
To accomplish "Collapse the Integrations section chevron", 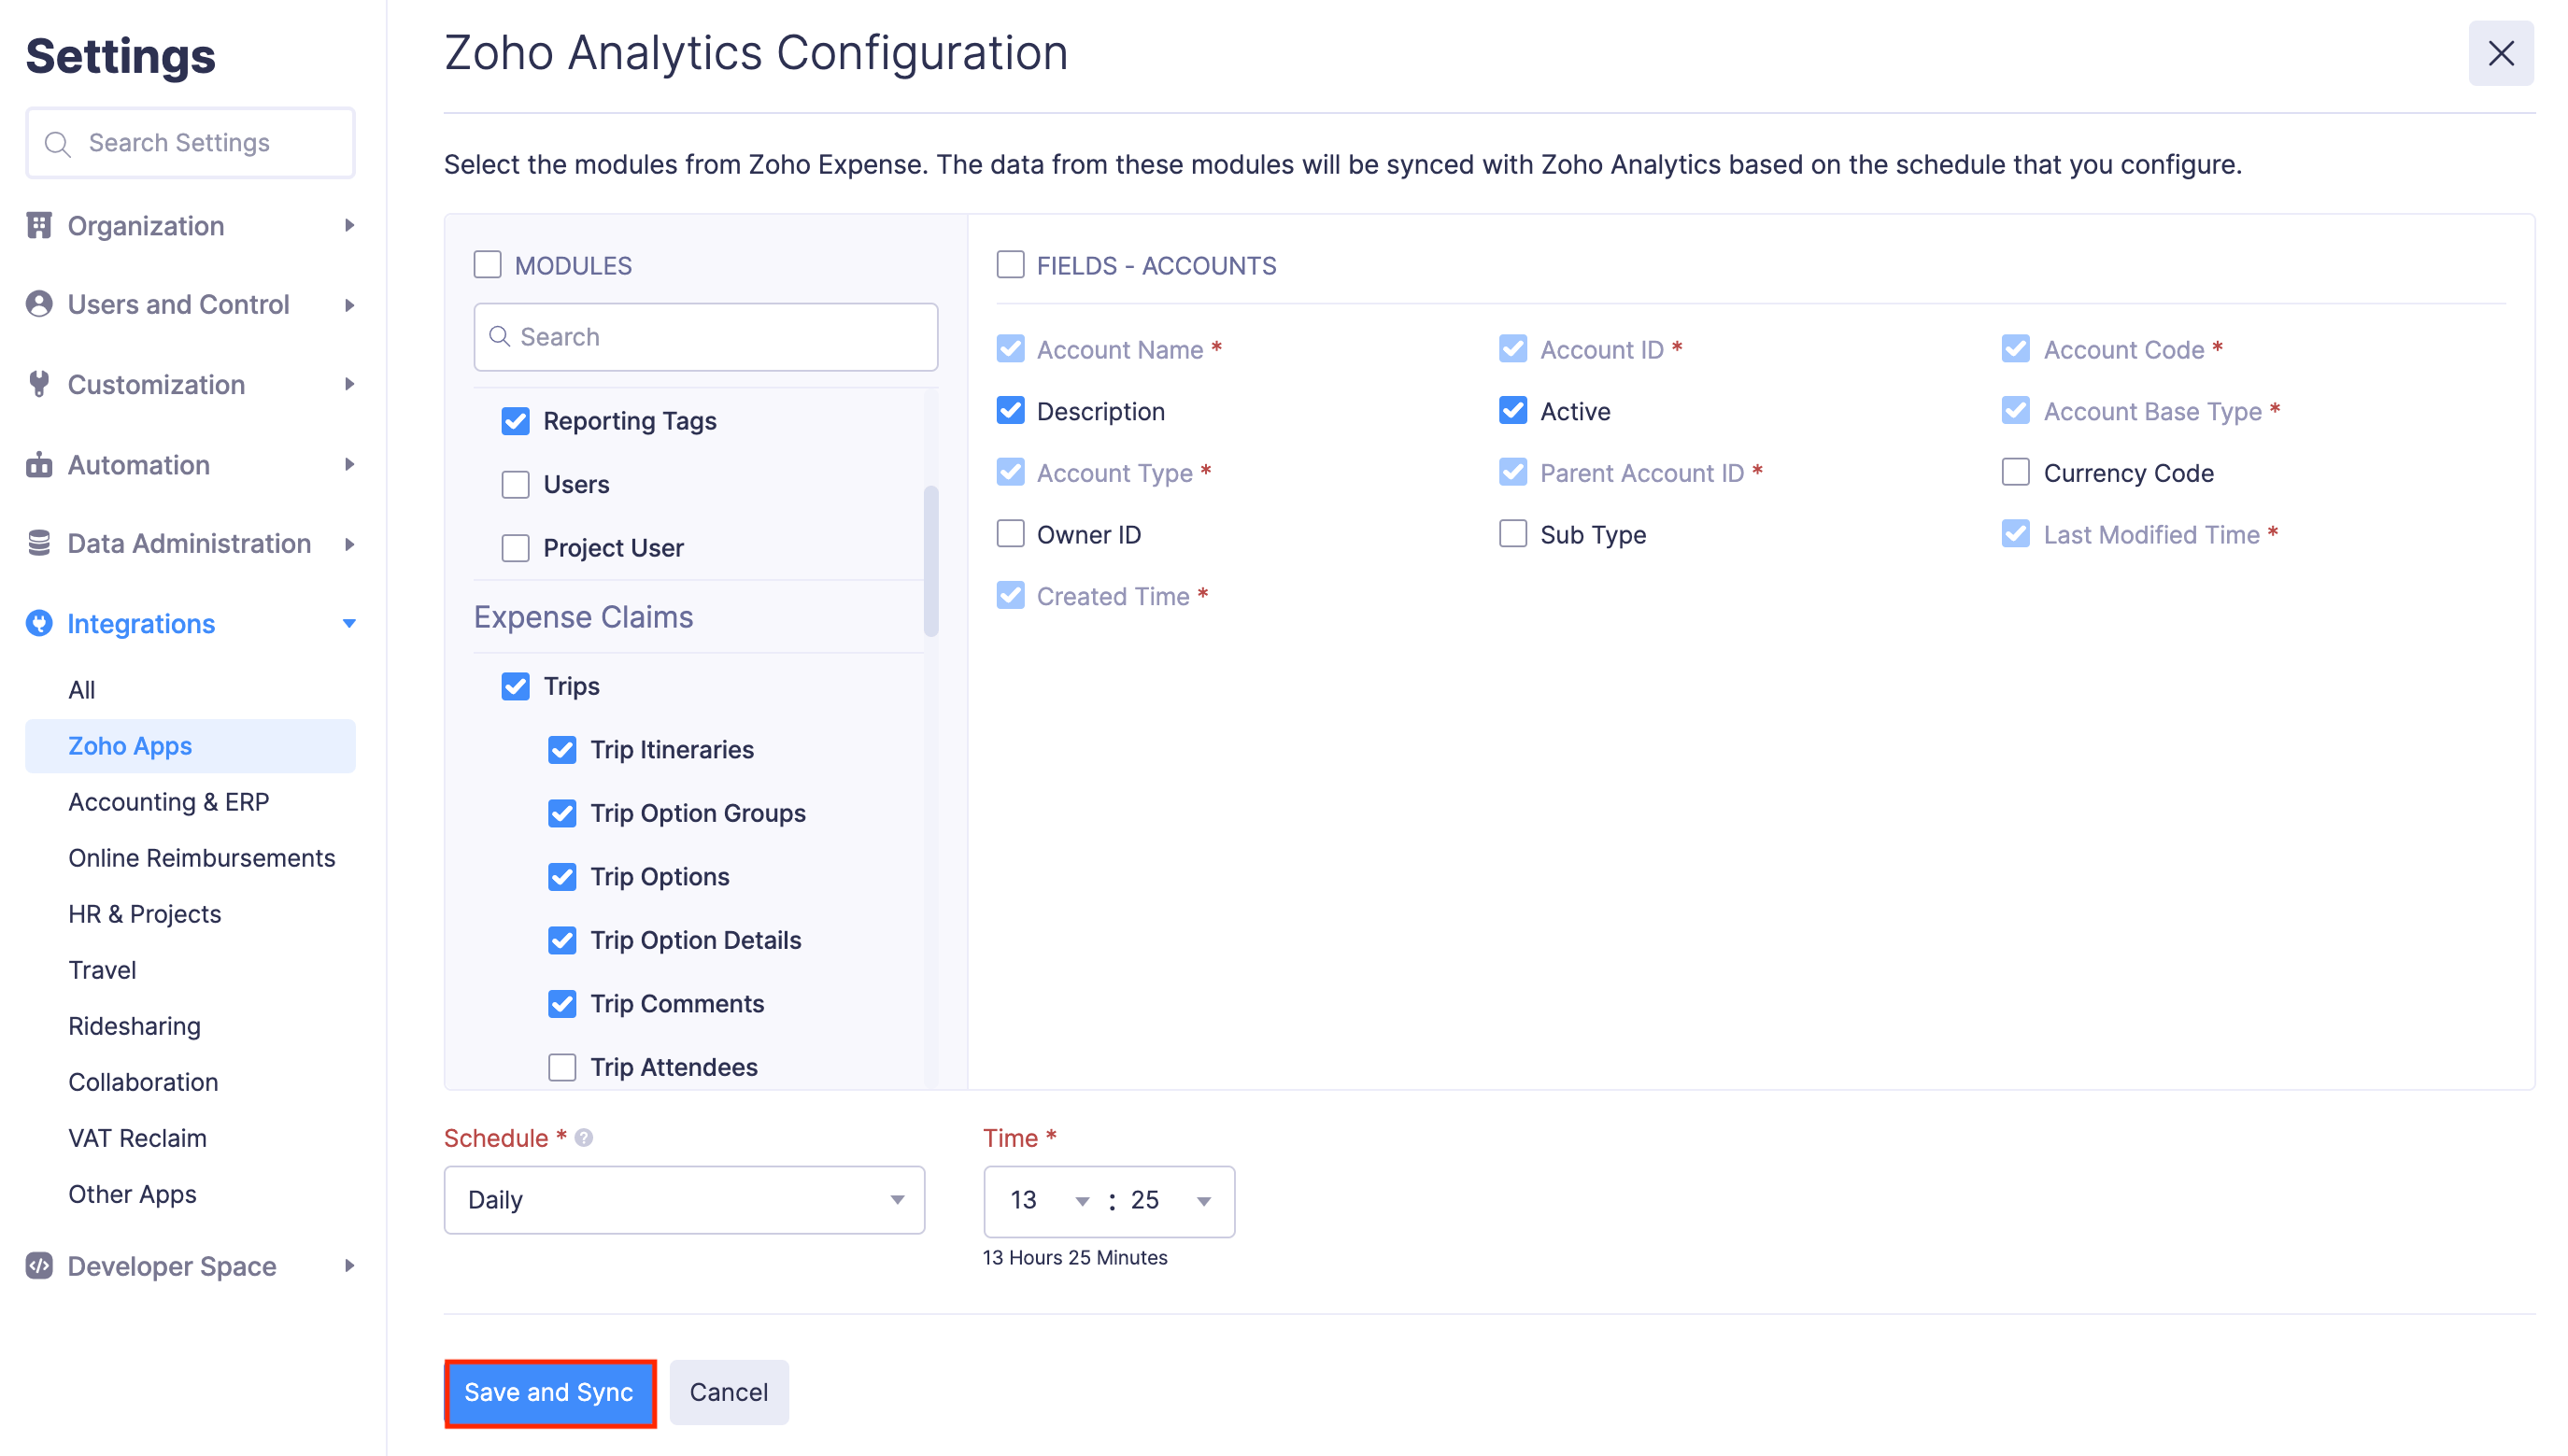I will [x=348, y=622].
